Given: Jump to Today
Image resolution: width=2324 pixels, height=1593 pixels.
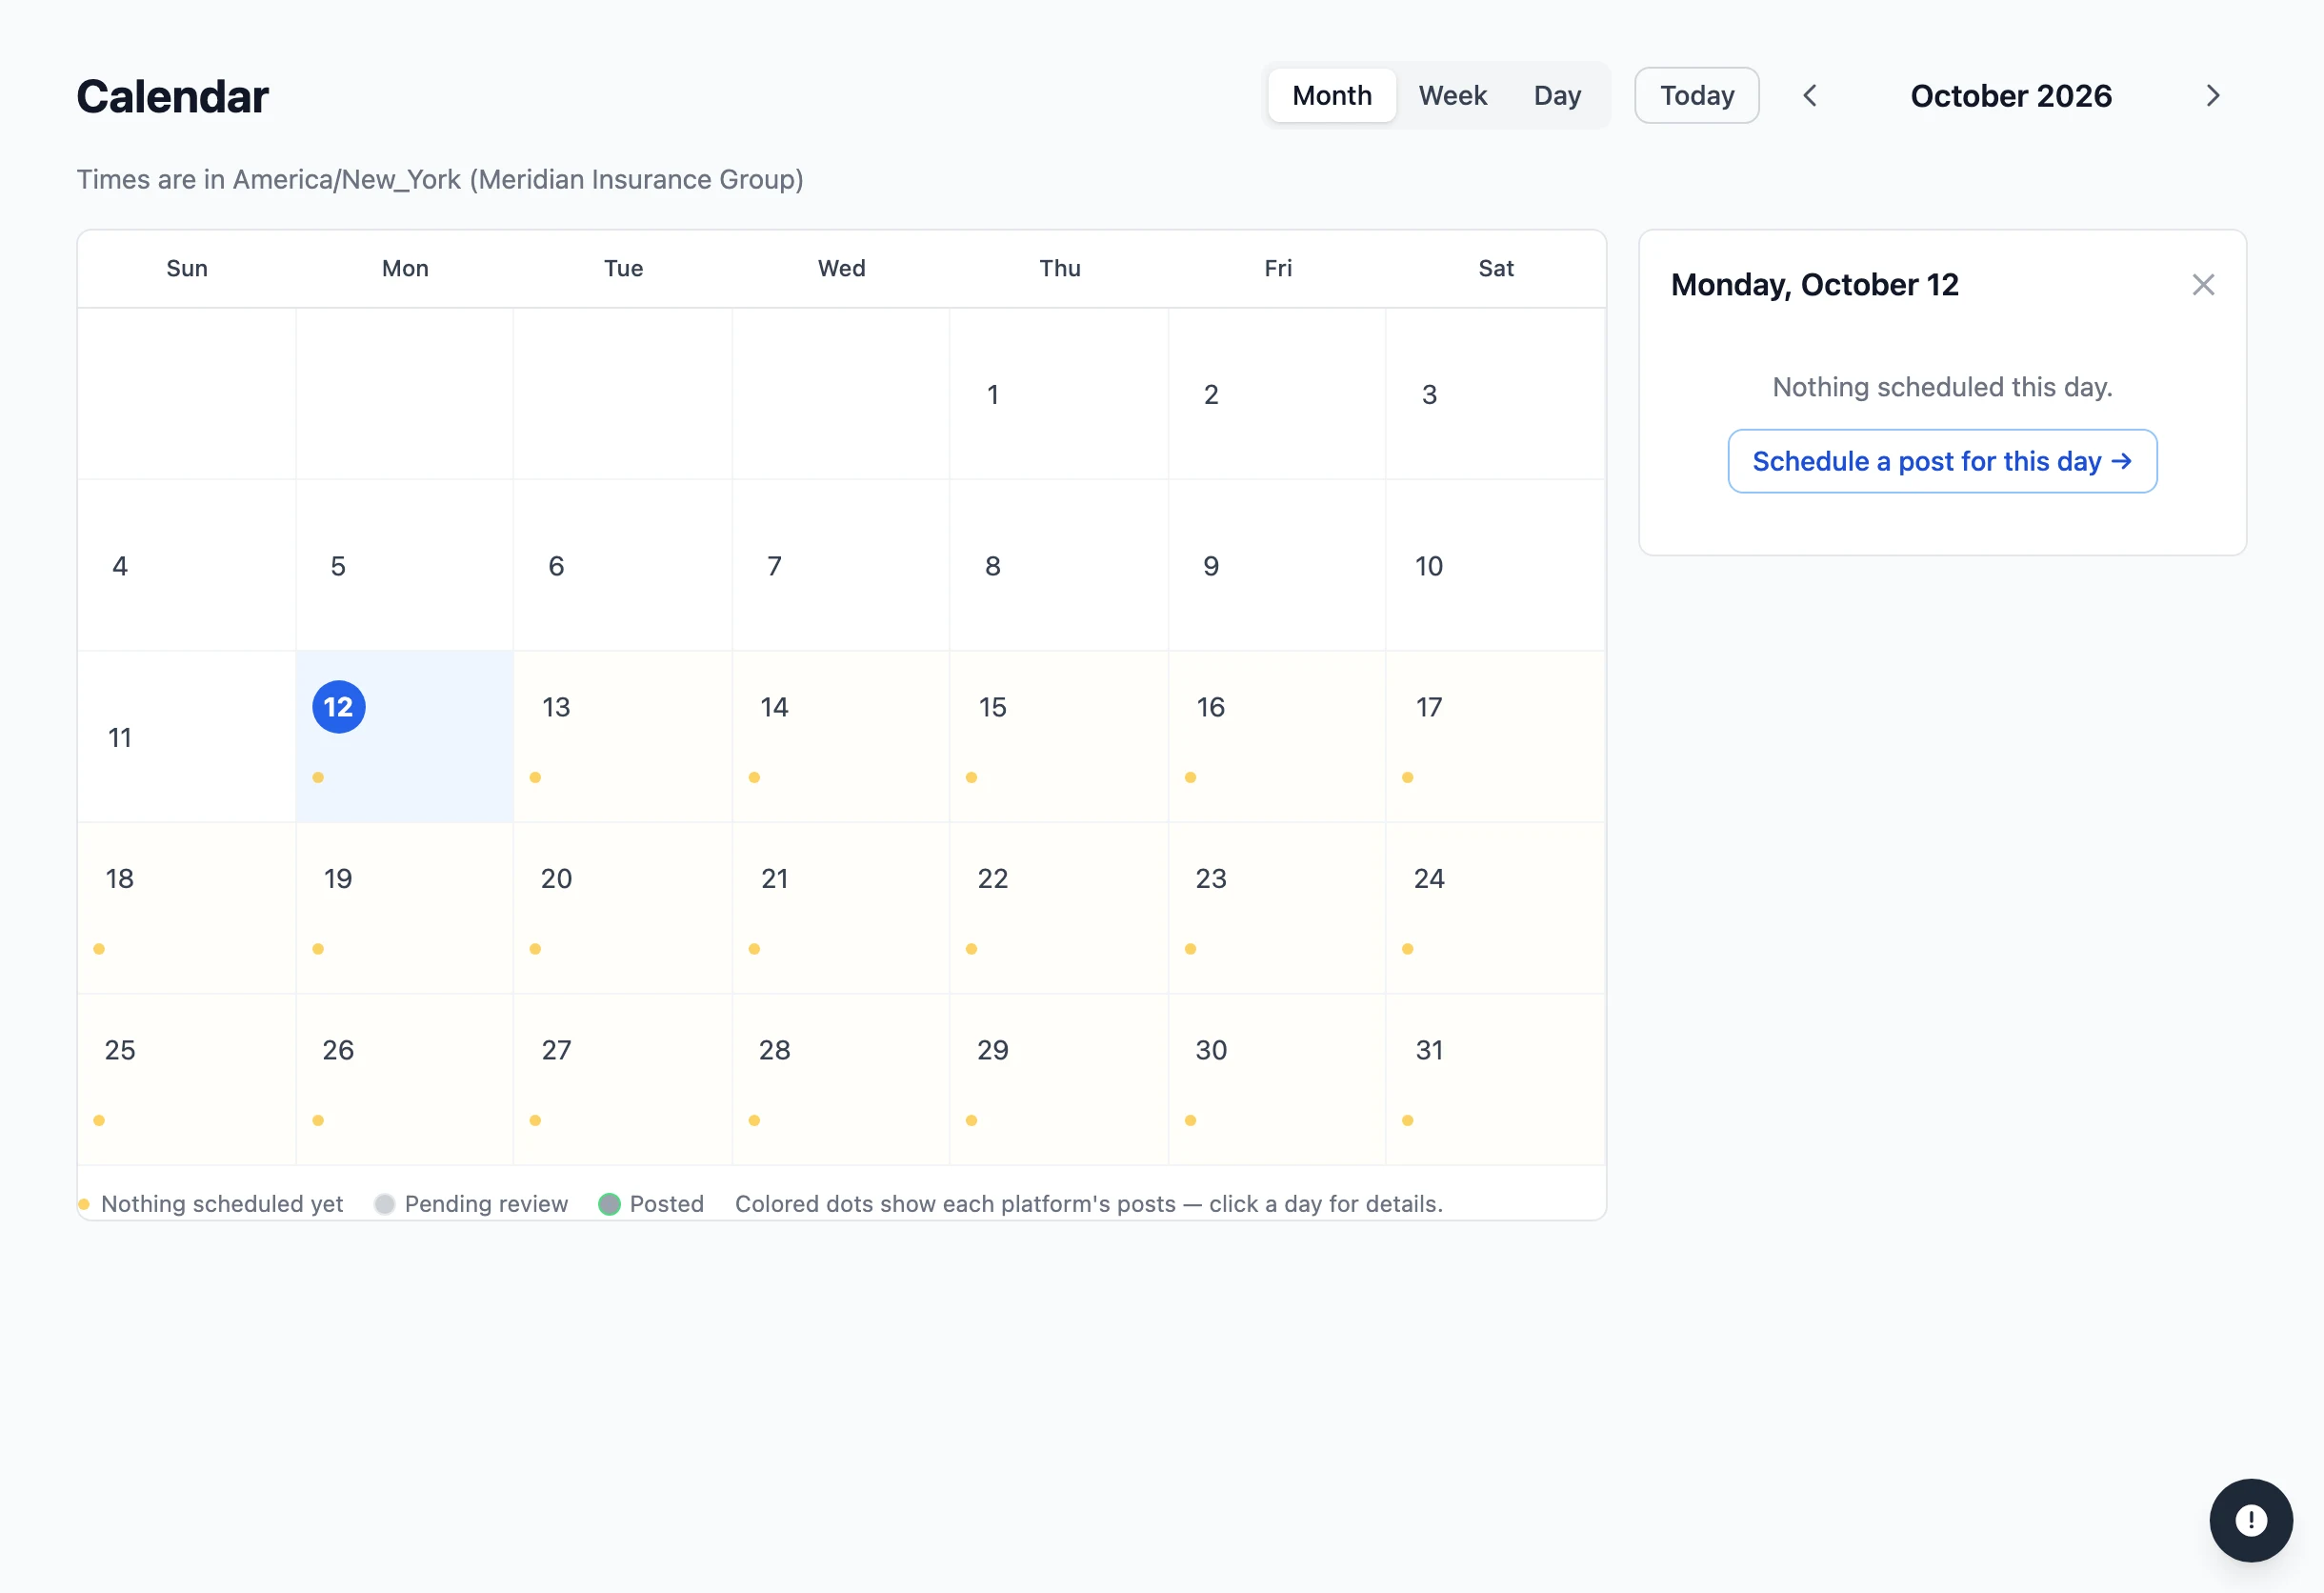Looking at the screenshot, I should coord(1697,96).
